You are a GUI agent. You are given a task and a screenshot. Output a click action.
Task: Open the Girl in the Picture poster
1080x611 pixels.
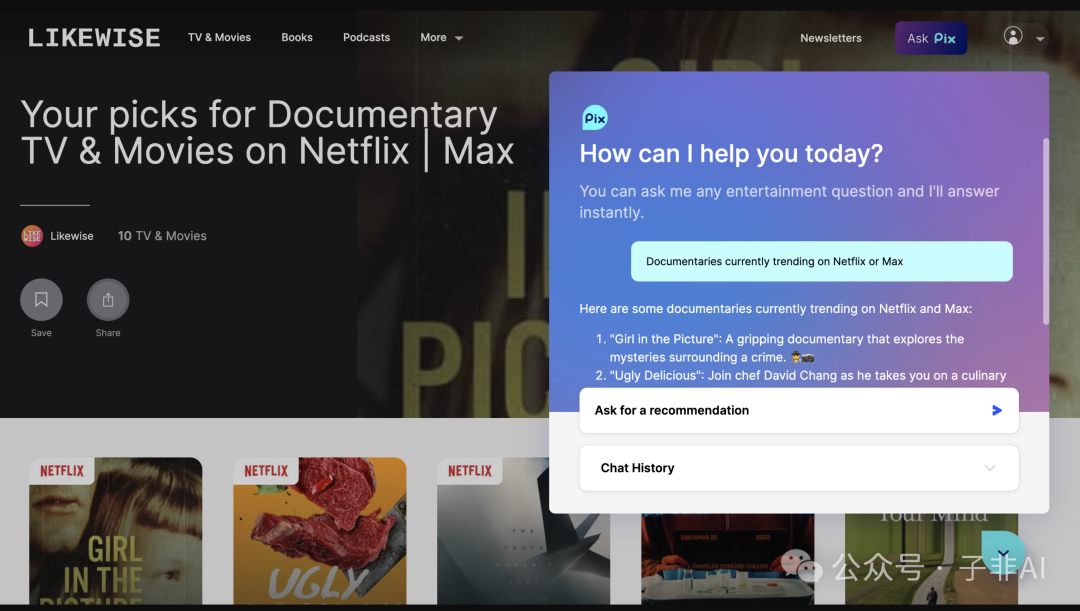tap(116, 531)
